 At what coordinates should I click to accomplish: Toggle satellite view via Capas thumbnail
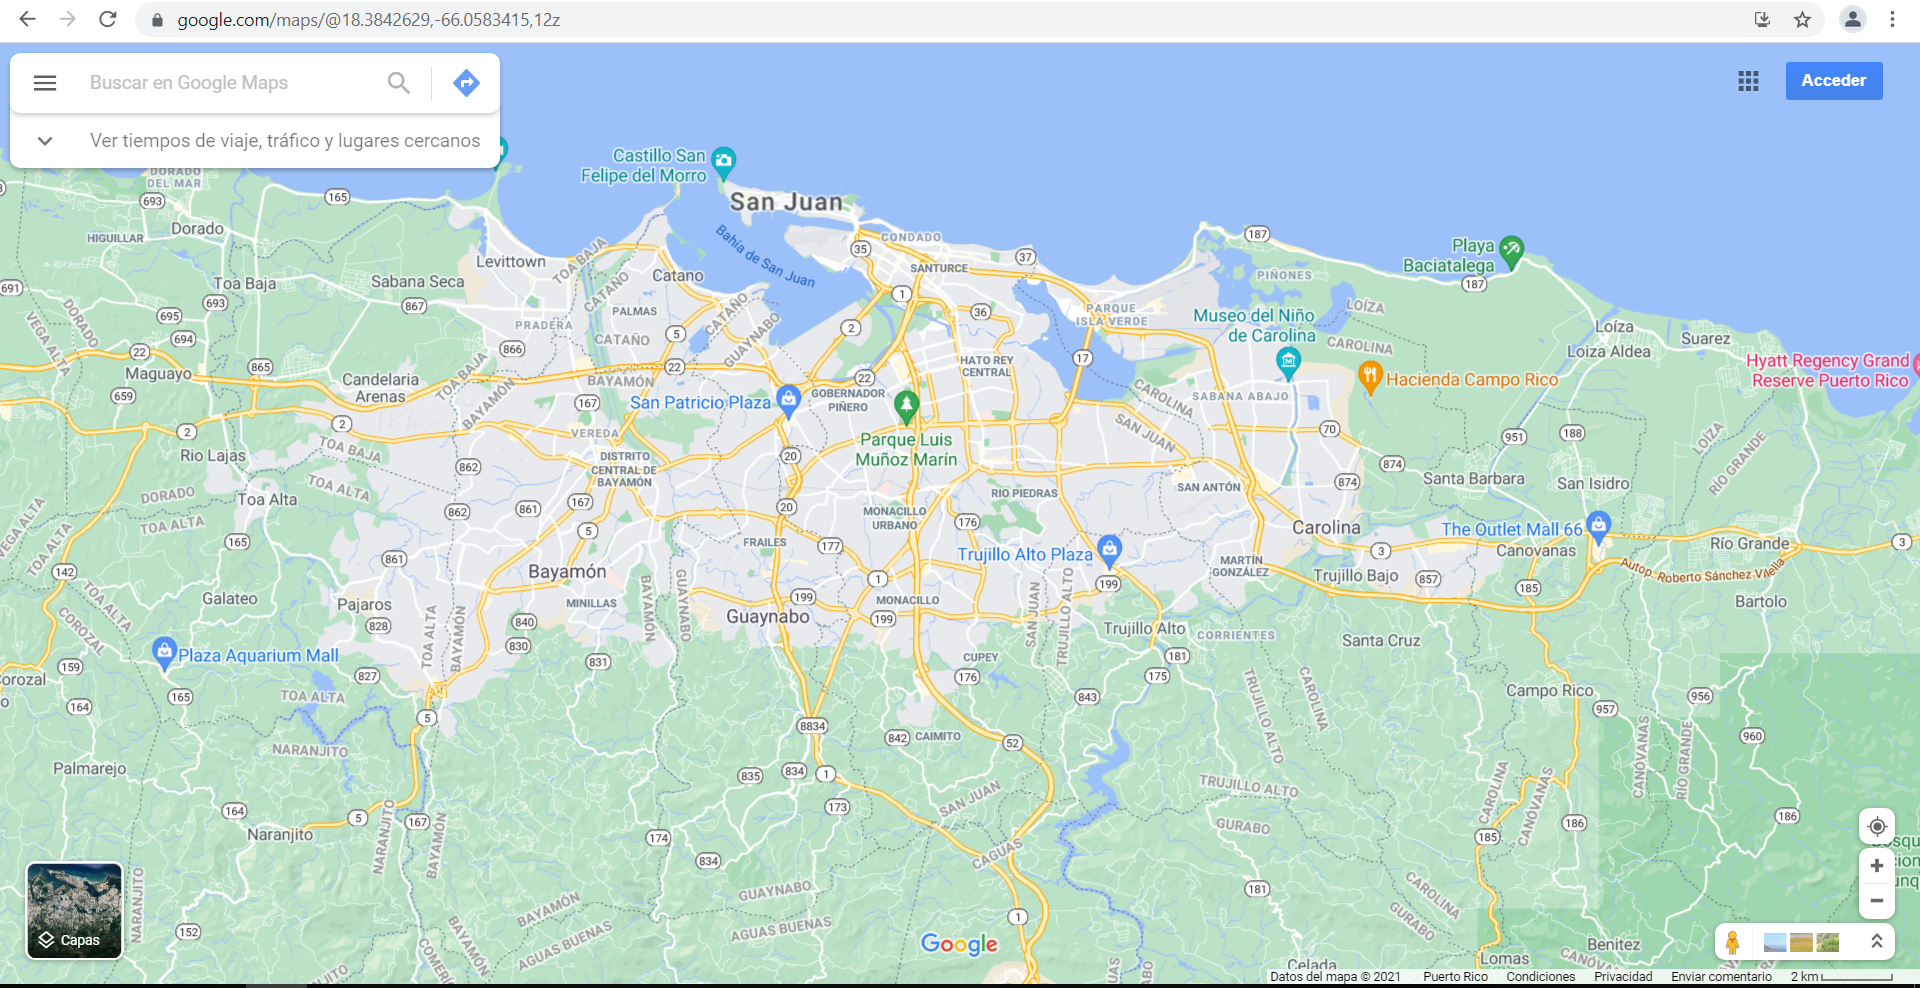pyautogui.click(x=74, y=910)
